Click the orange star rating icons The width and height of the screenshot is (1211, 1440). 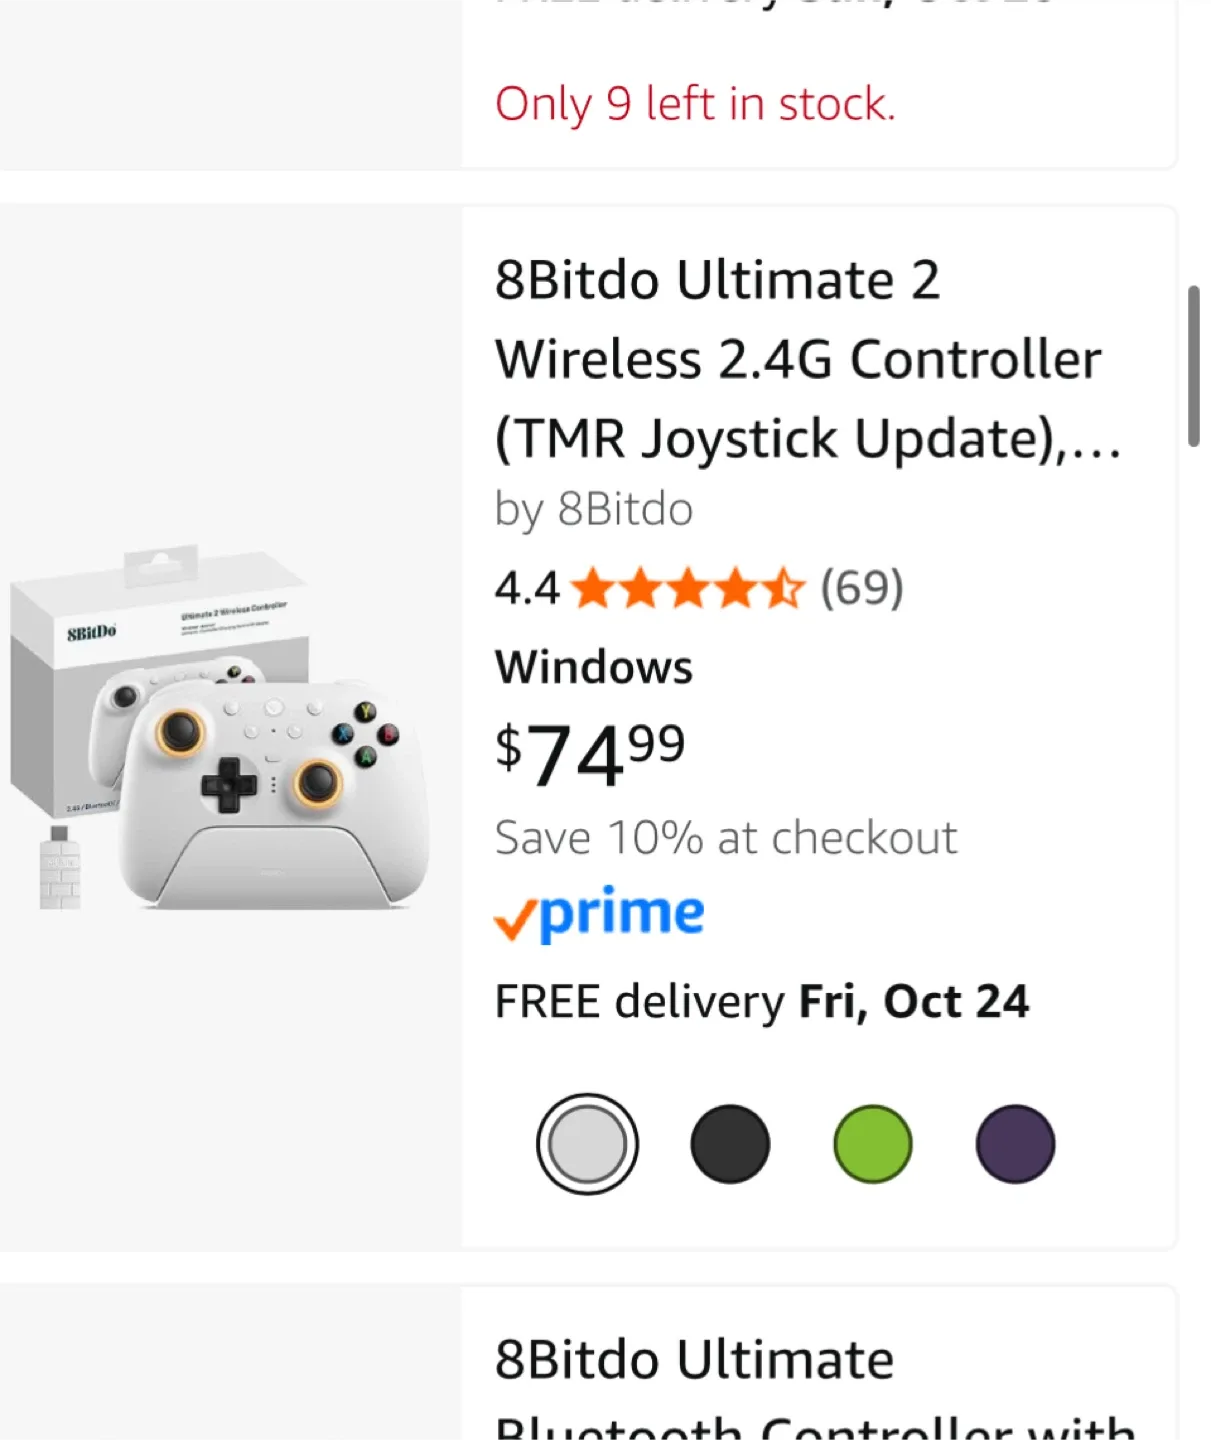687,588
